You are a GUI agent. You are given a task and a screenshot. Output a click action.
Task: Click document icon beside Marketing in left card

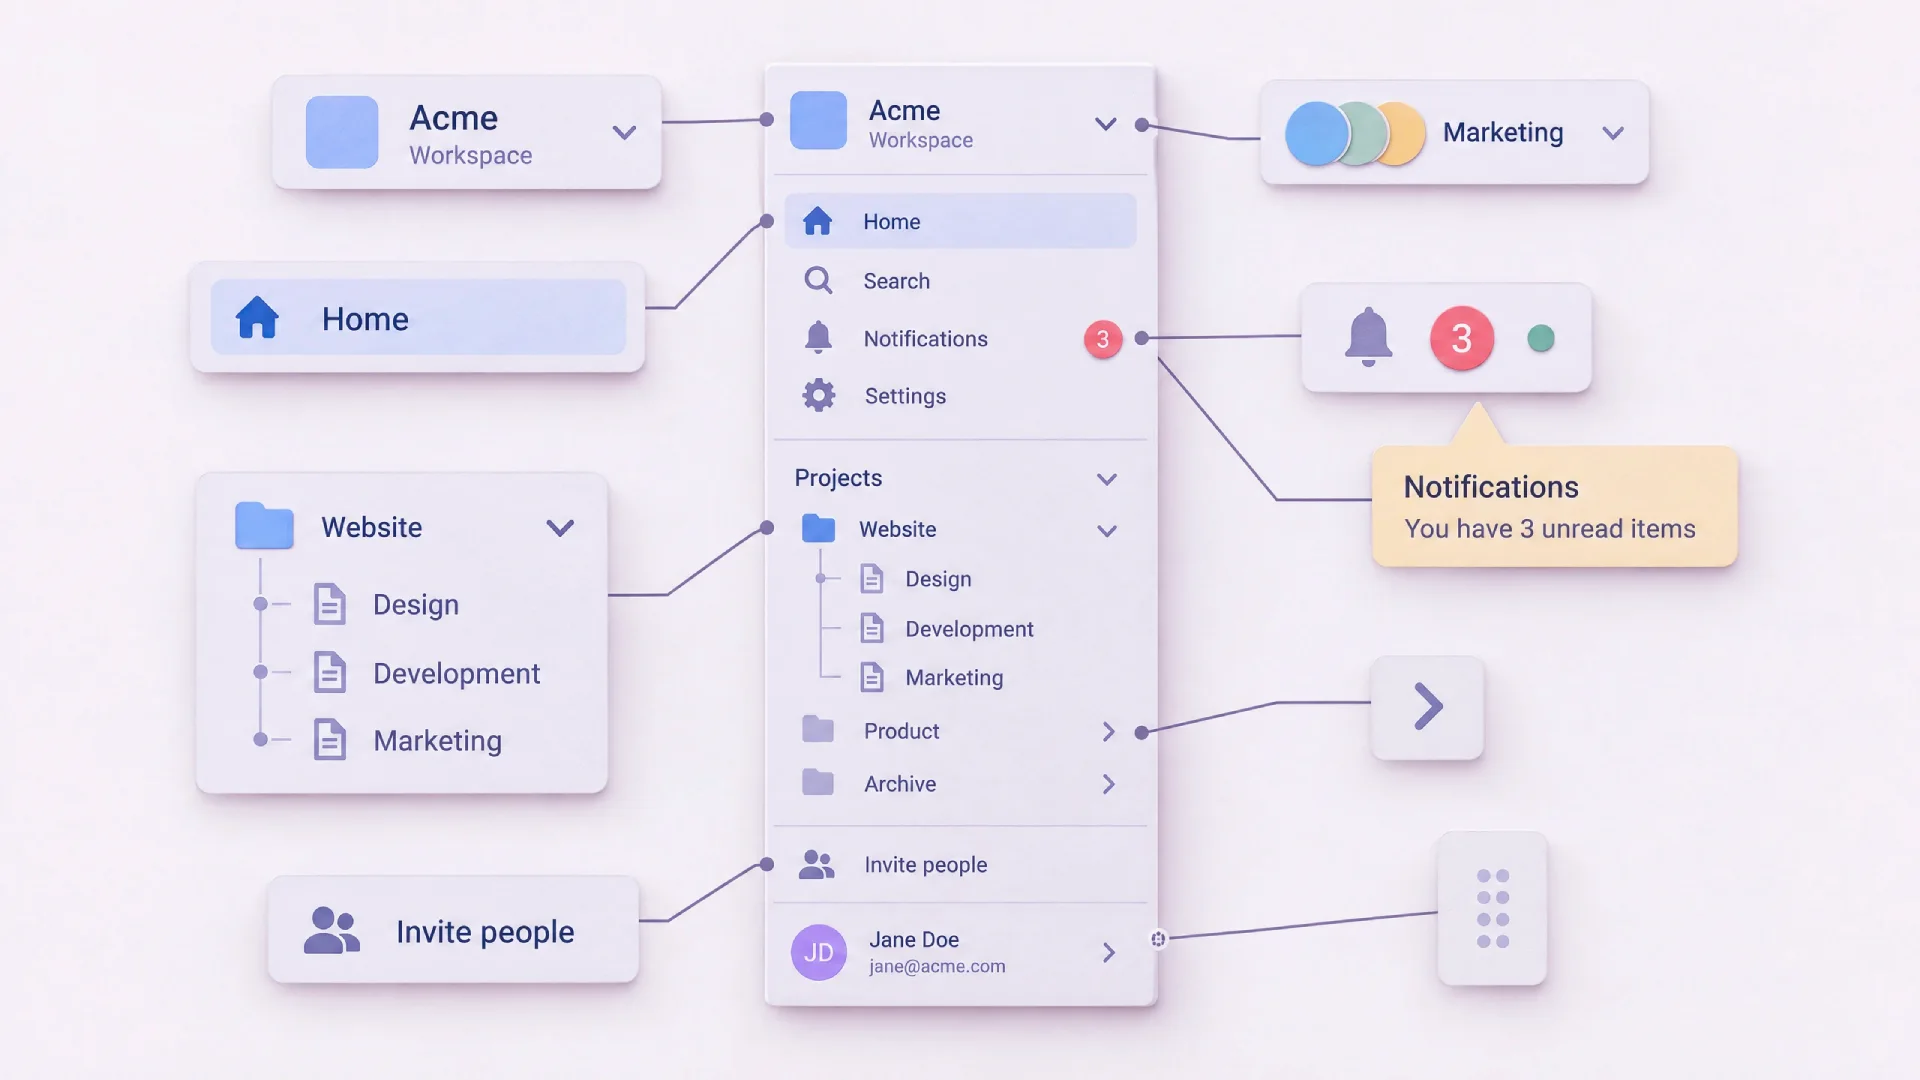tap(330, 740)
